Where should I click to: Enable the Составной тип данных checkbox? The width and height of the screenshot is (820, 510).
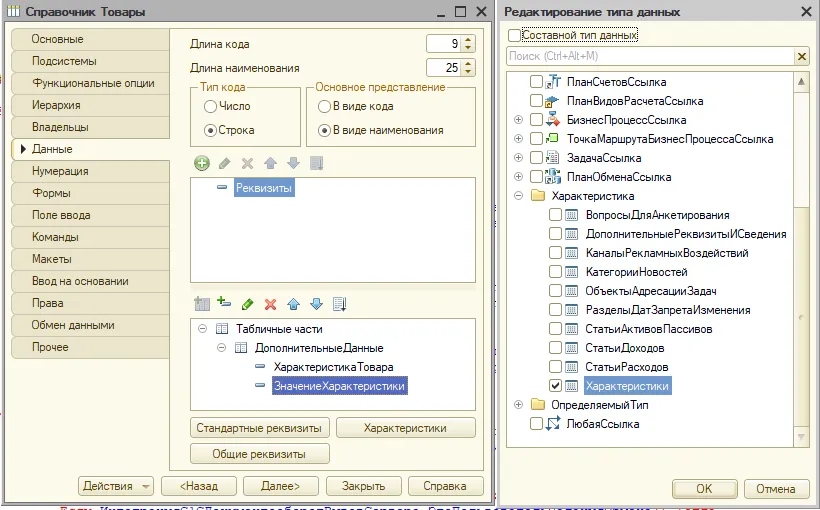(515, 35)
